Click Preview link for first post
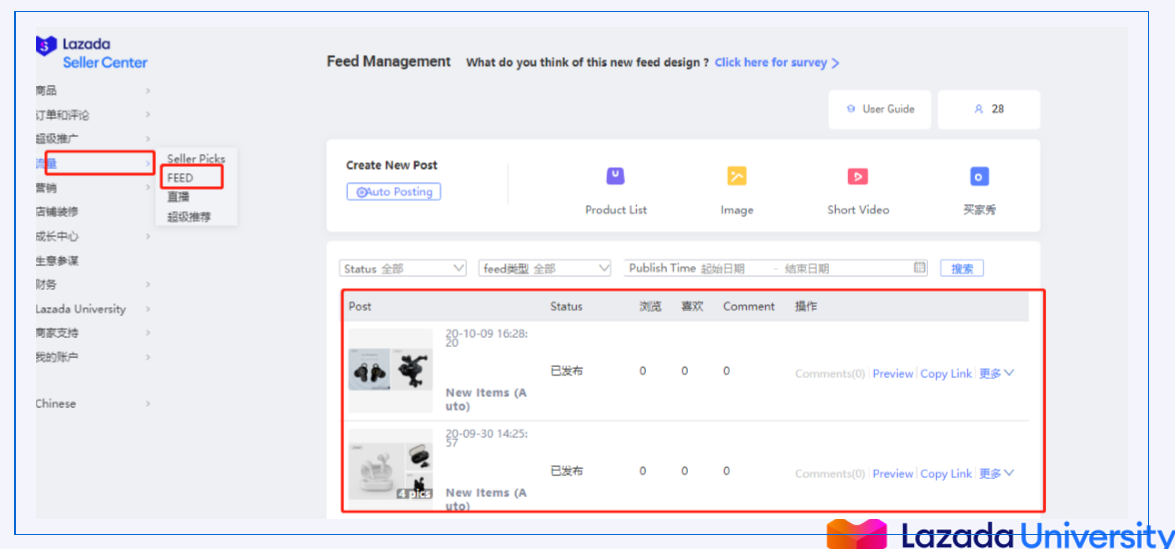The height and width of the screenshot is (549, 1175). coord(892,373)
